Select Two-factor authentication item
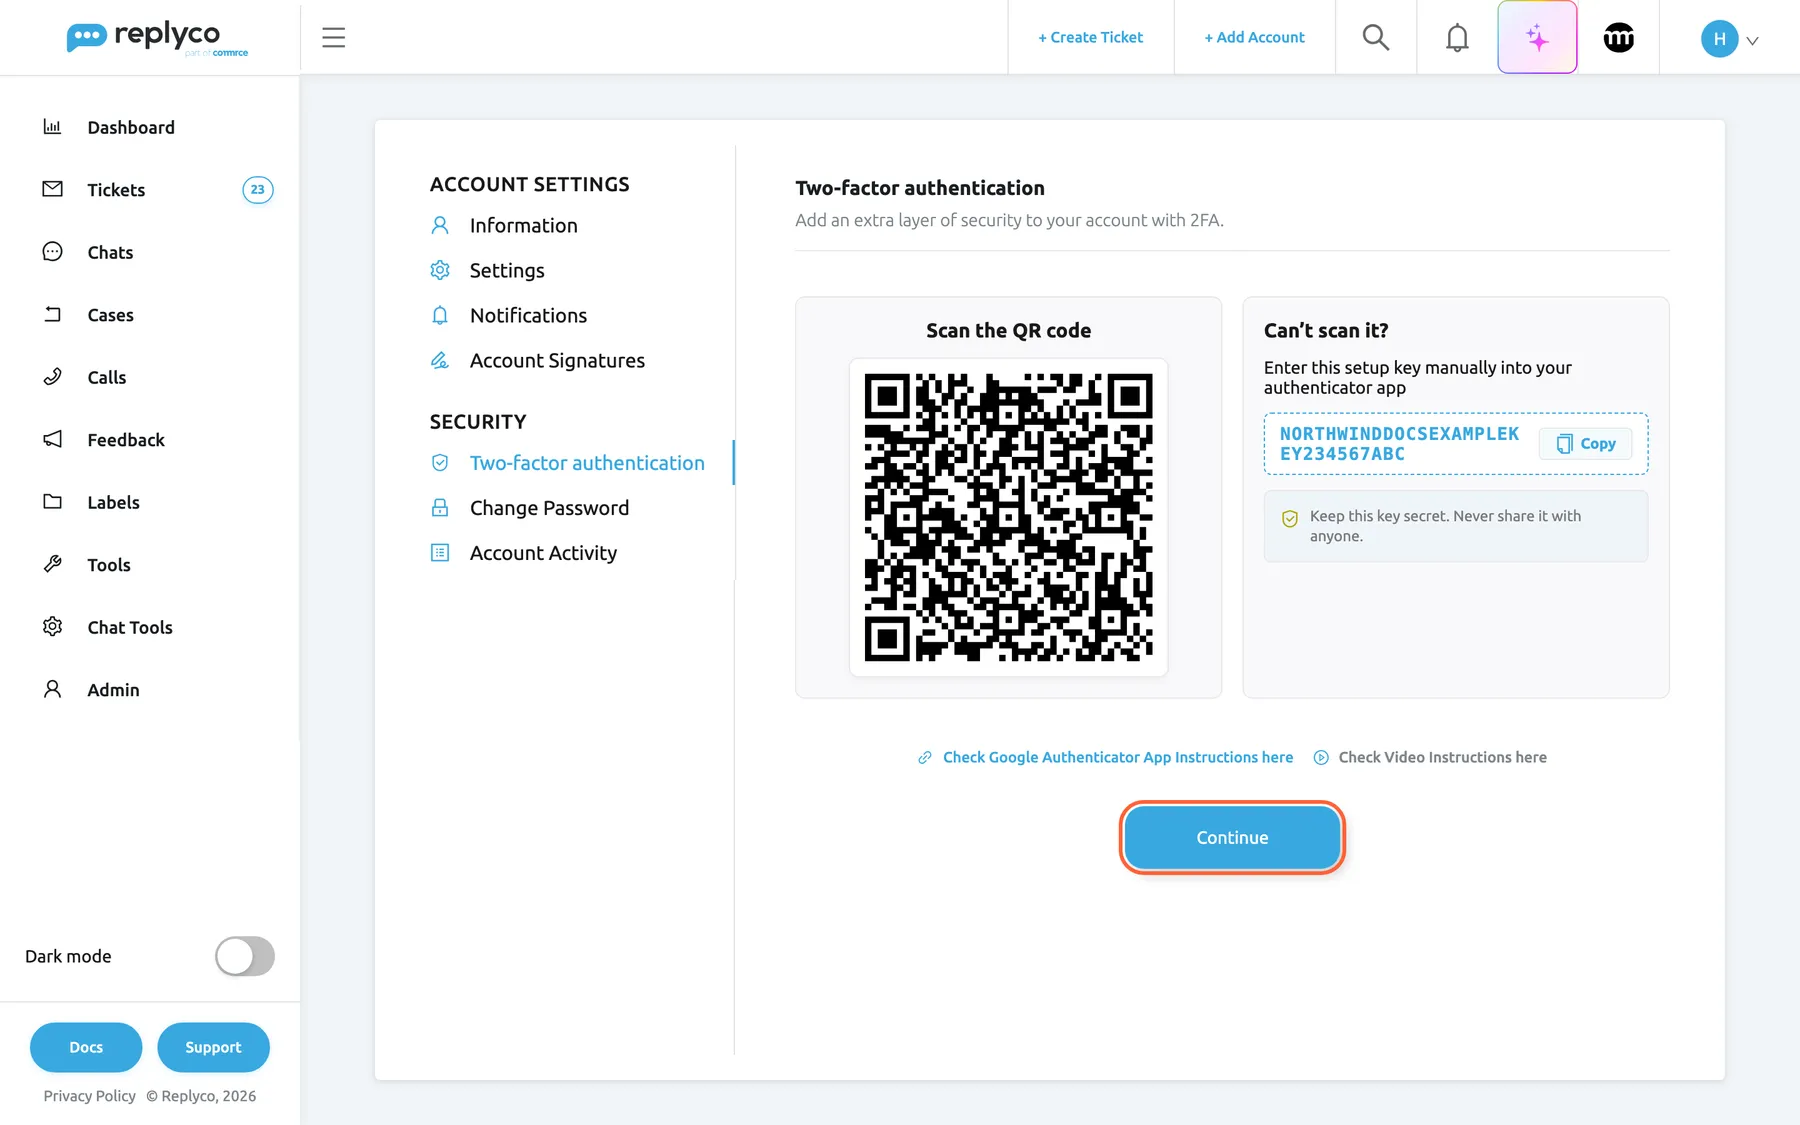 point(587,463)
